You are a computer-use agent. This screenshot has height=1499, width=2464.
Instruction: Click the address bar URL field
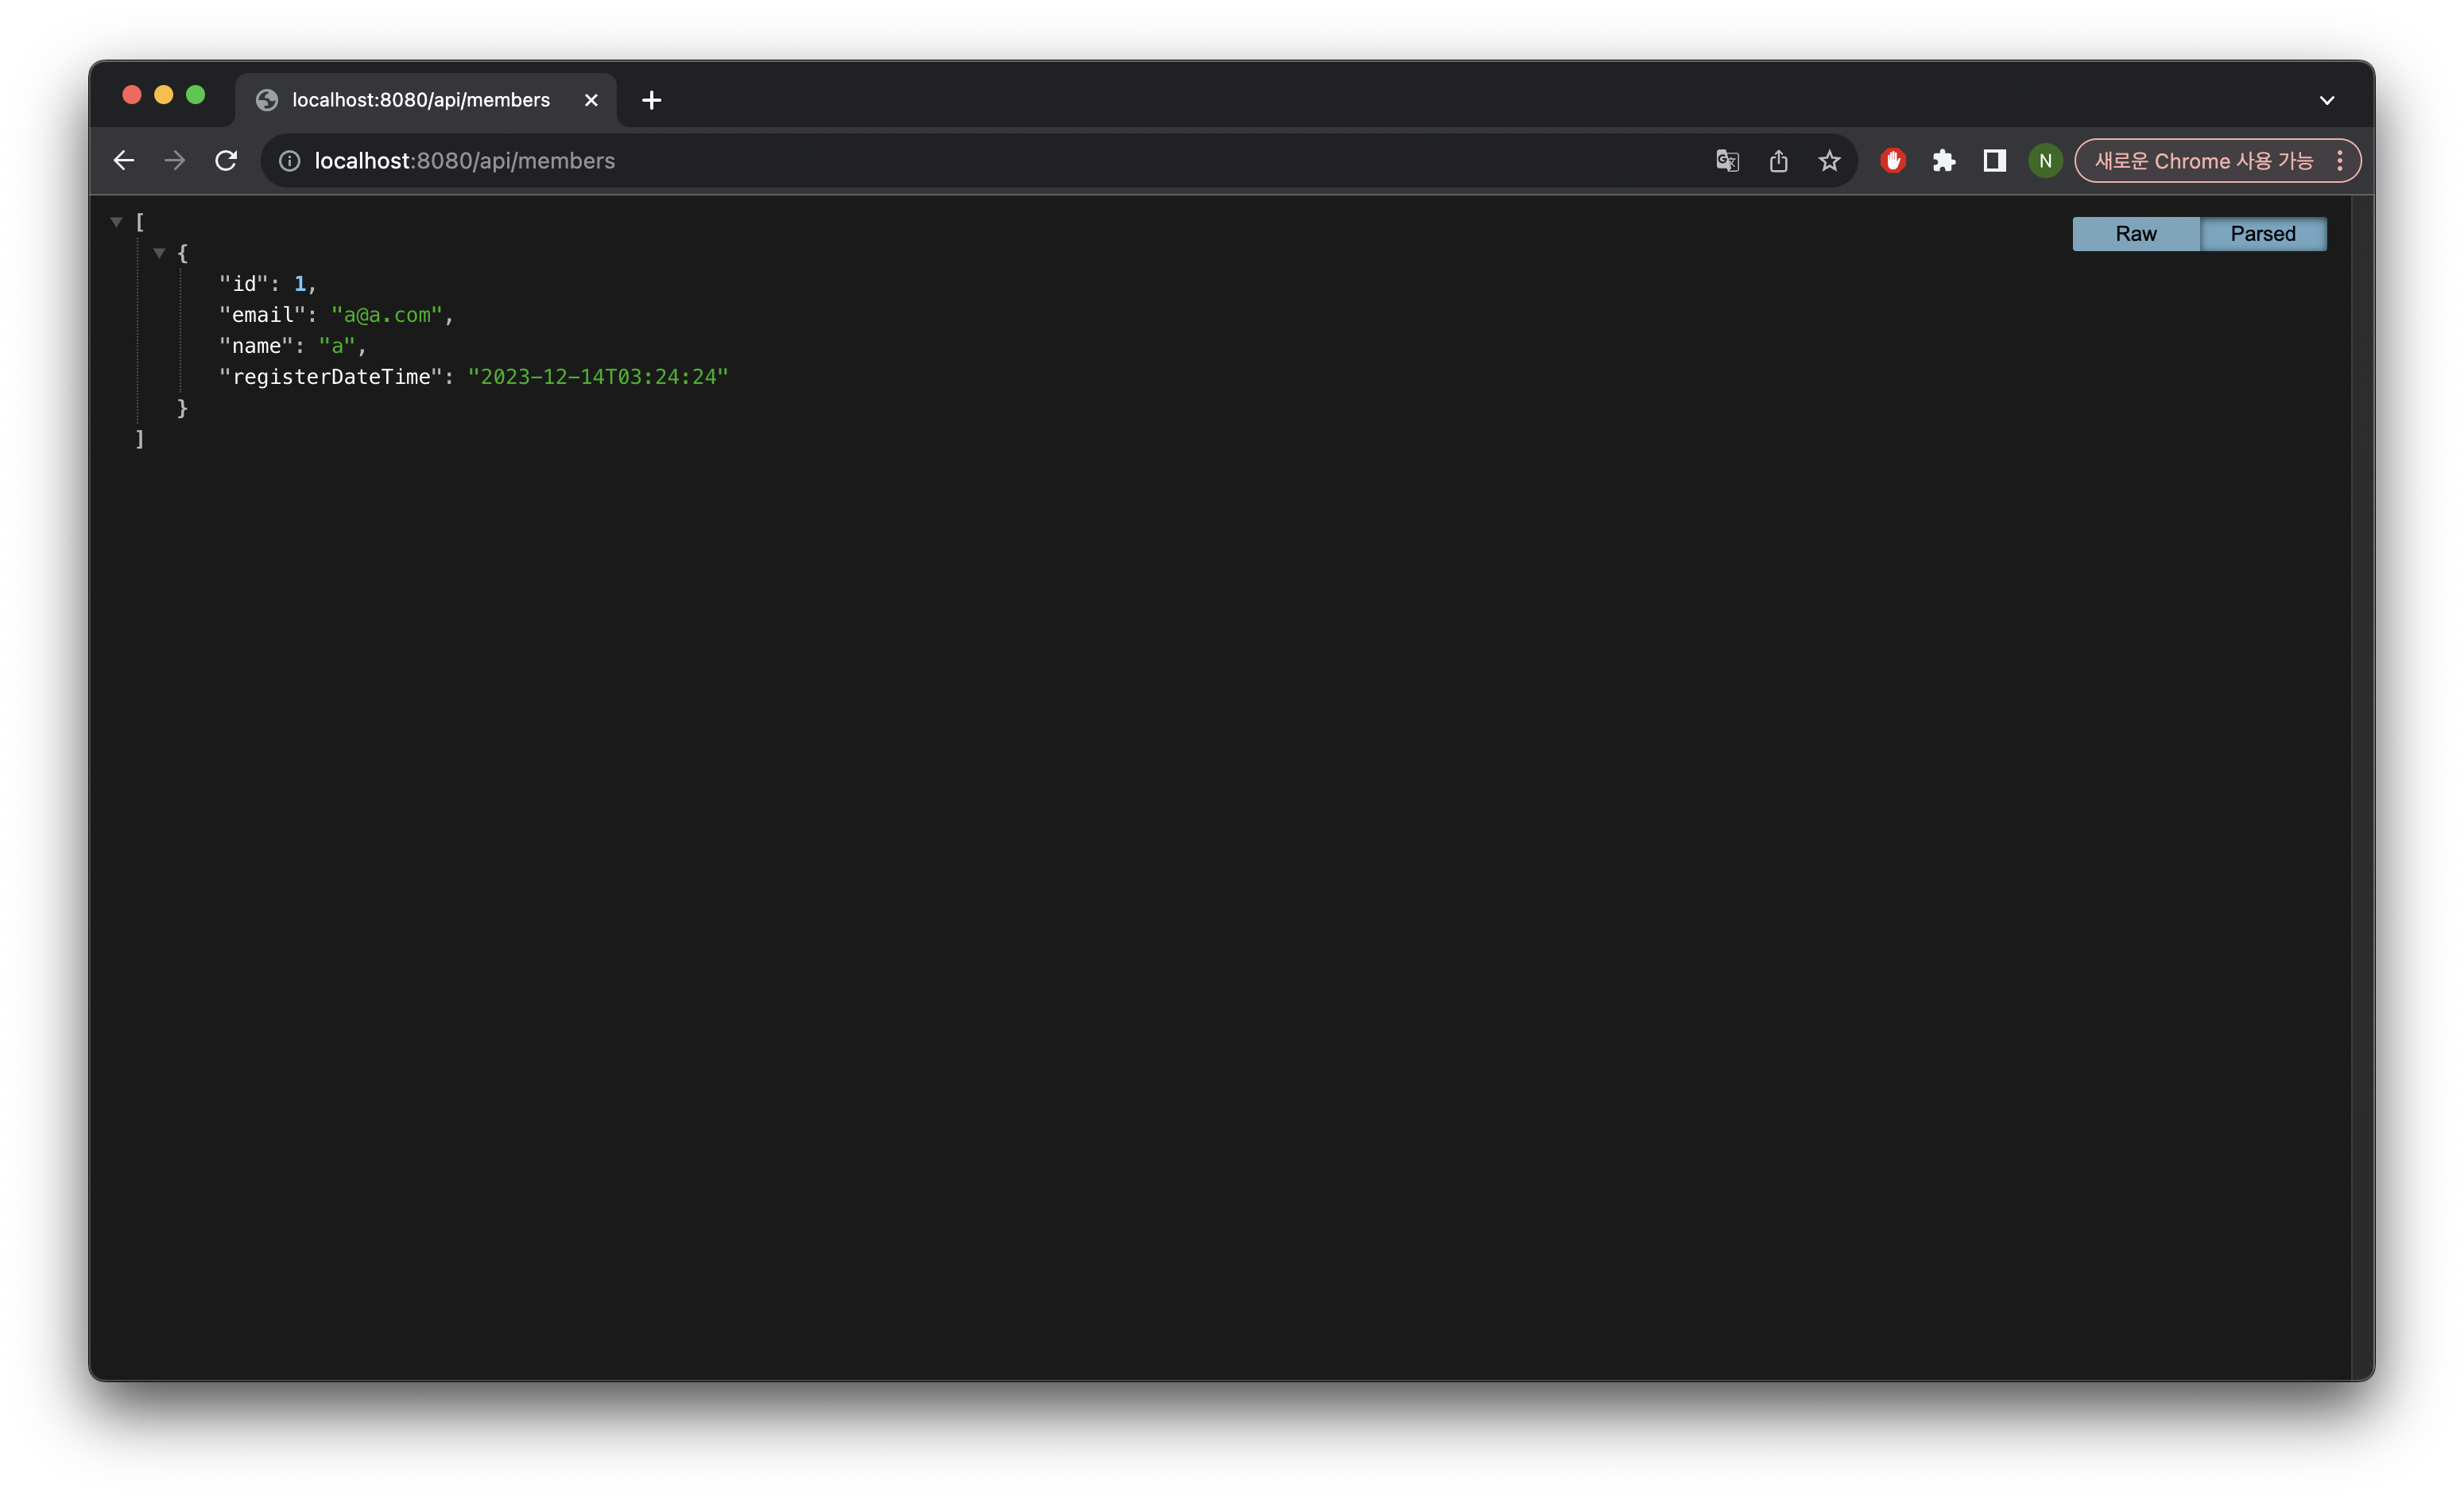coord(900,161)
